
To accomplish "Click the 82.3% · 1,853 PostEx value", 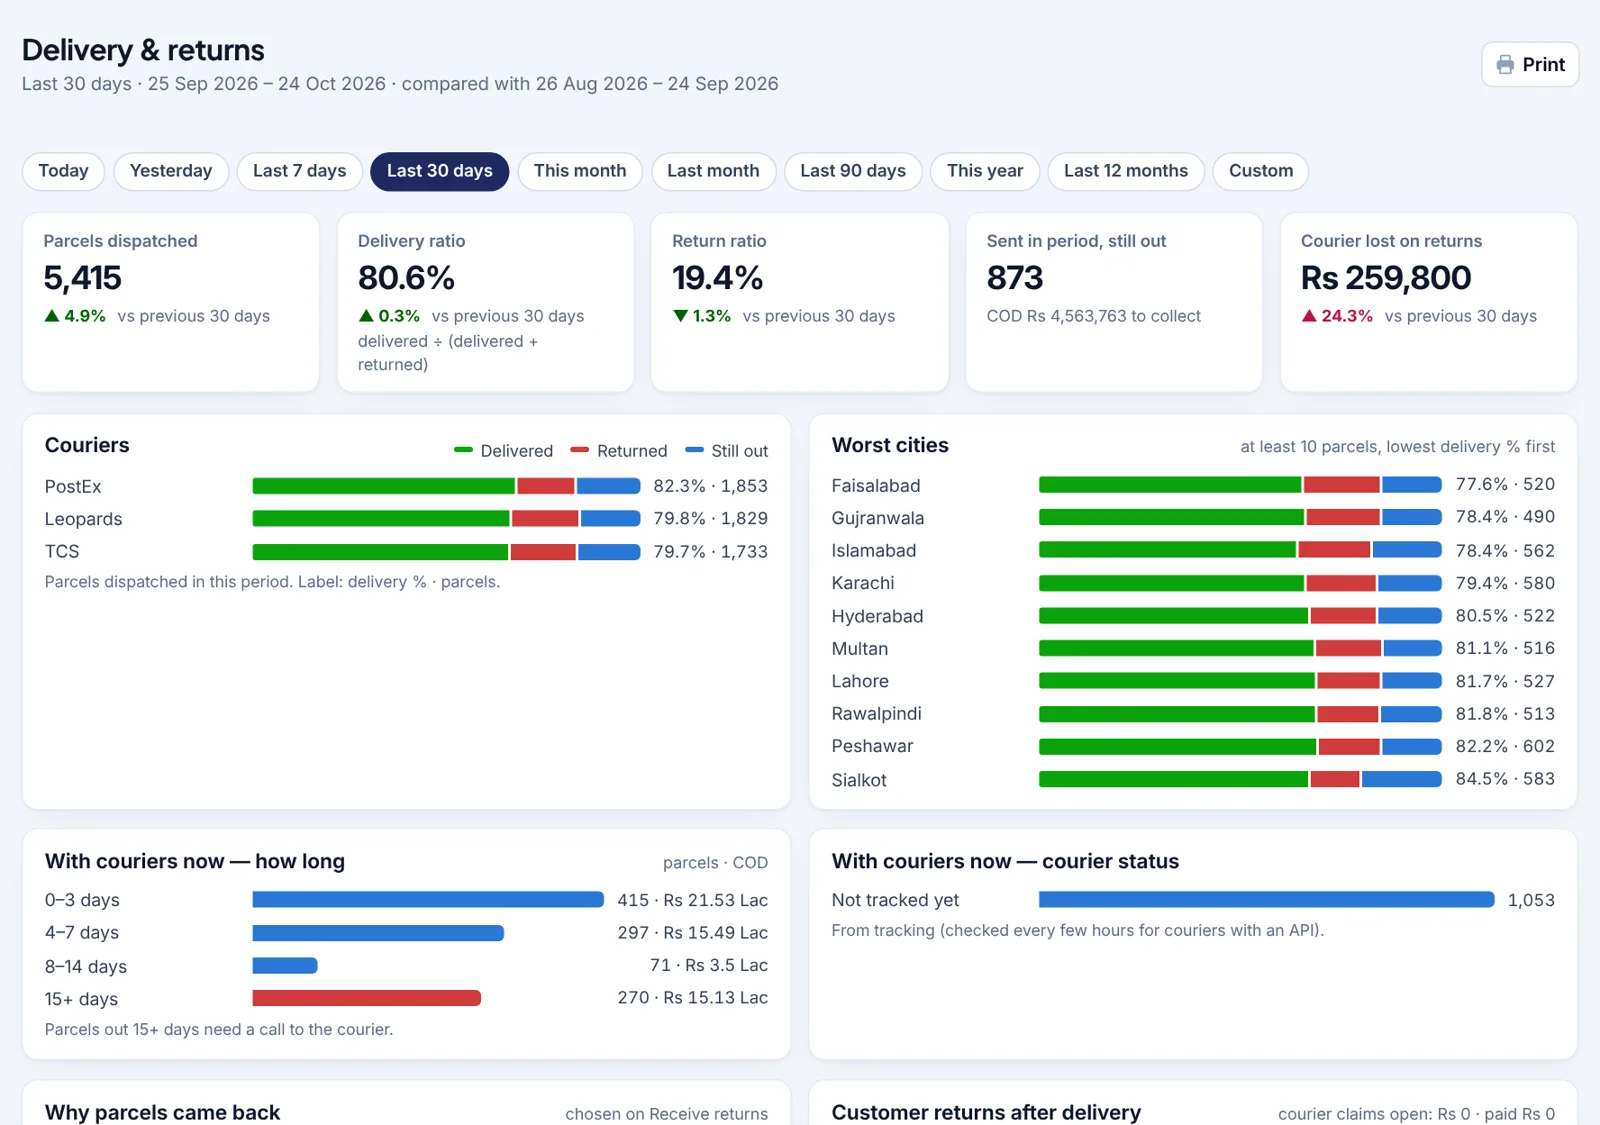I will tap(711, 486).
